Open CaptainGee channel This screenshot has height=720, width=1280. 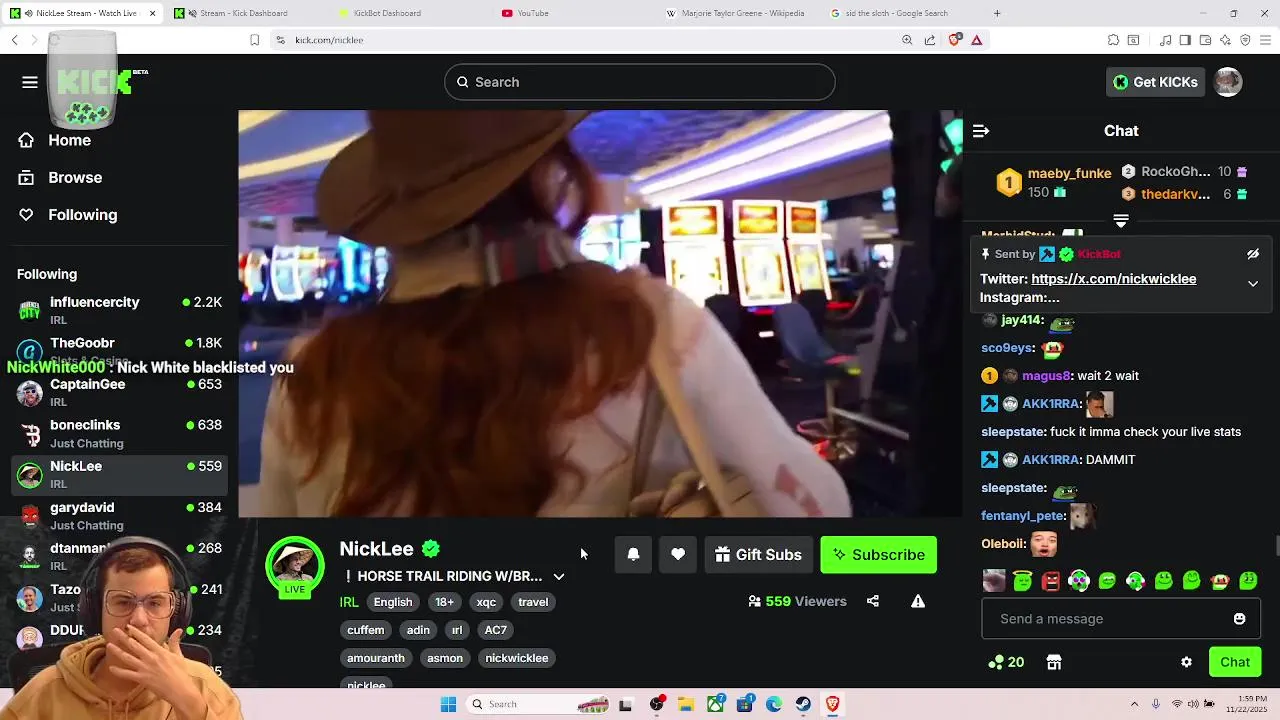120,392
